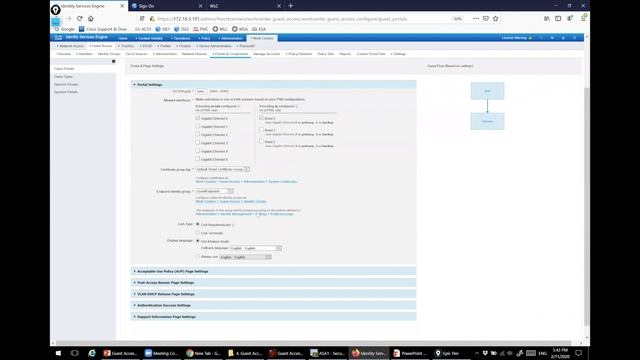Viewport: 640px width, 360px height.
Task: Toggle the Firefox sidebar icon
Action: coord(558,19)
